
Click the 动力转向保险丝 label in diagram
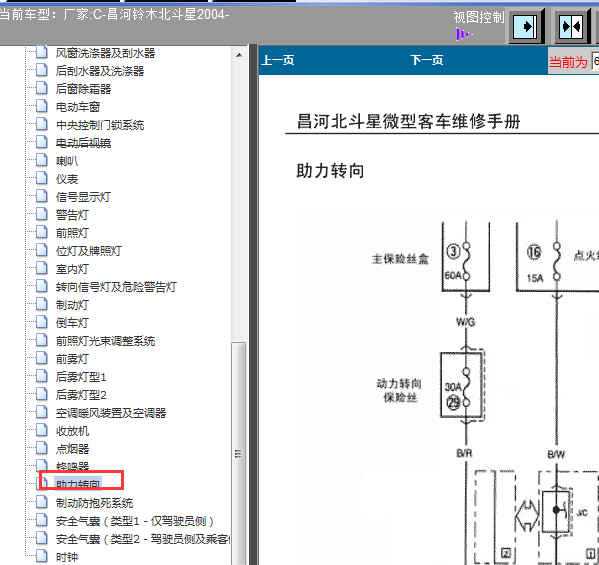click(399, 390)
